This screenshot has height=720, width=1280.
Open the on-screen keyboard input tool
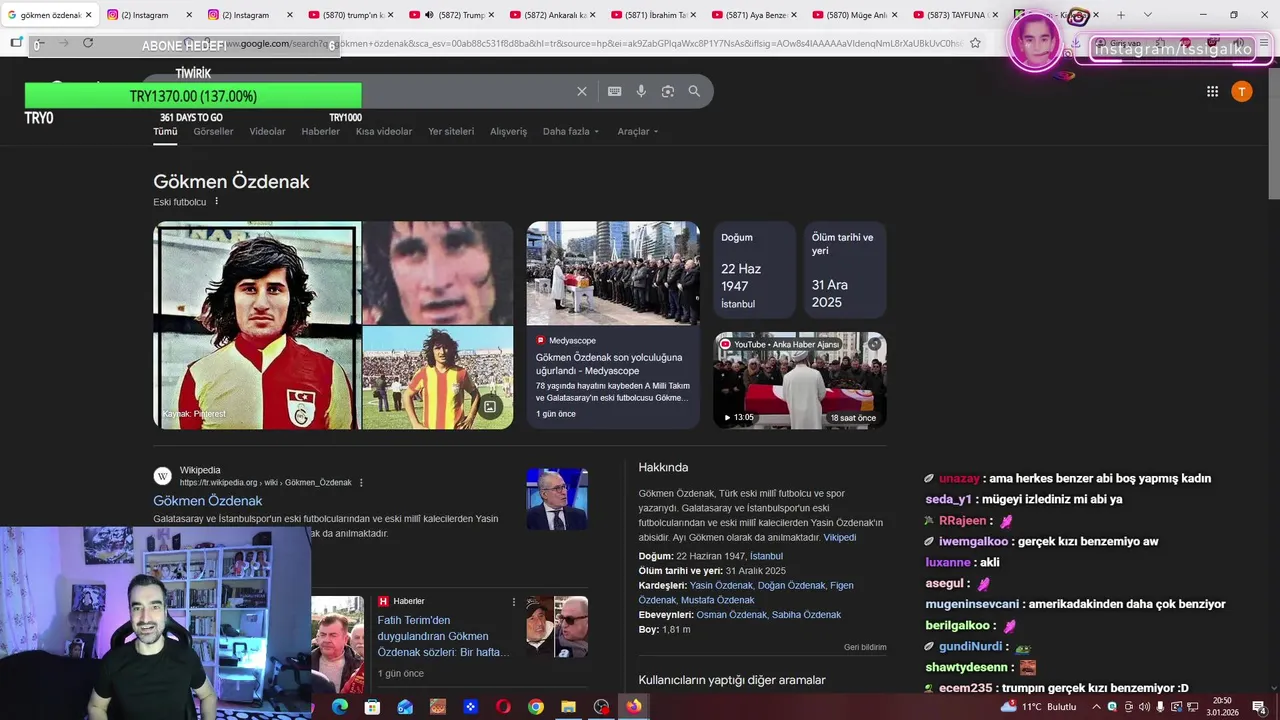614,91
